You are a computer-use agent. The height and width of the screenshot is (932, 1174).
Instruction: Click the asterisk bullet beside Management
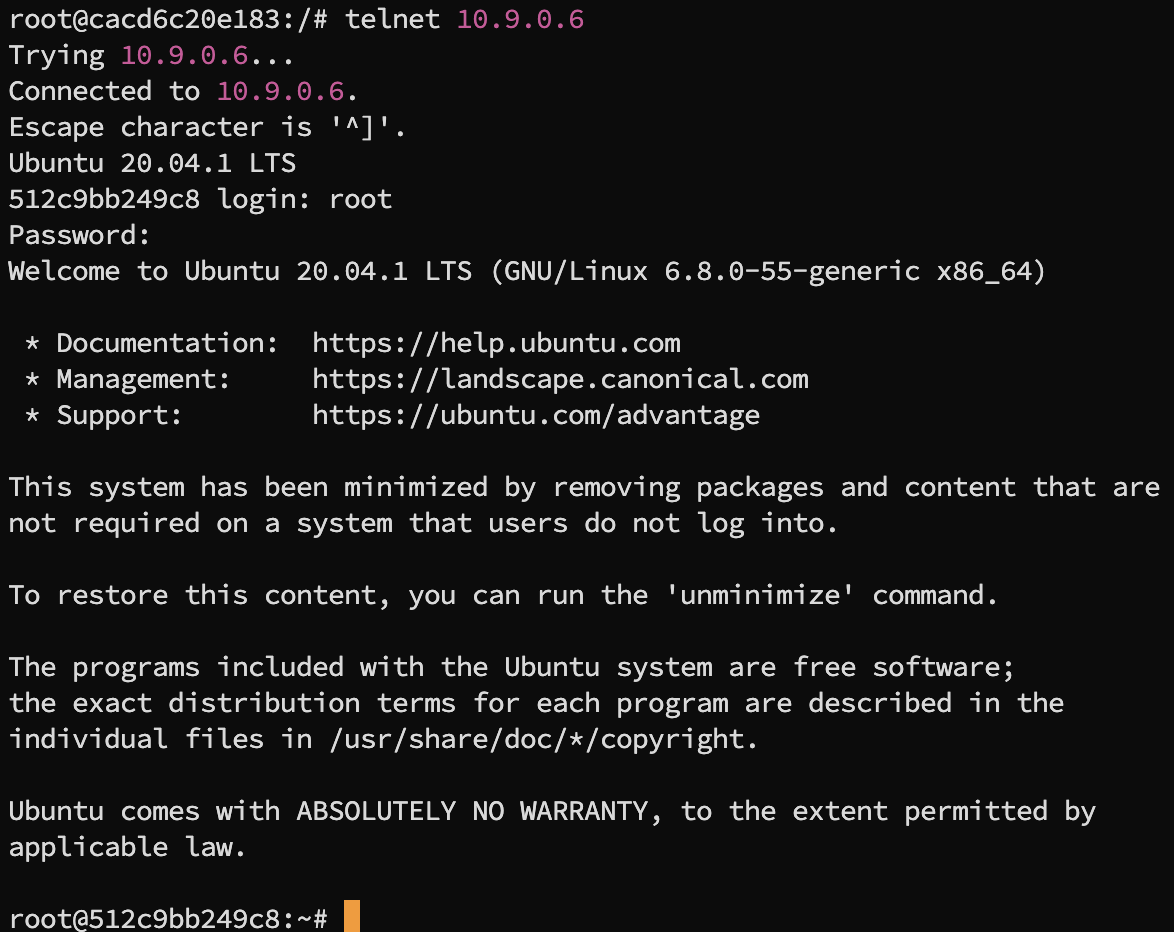32,380
